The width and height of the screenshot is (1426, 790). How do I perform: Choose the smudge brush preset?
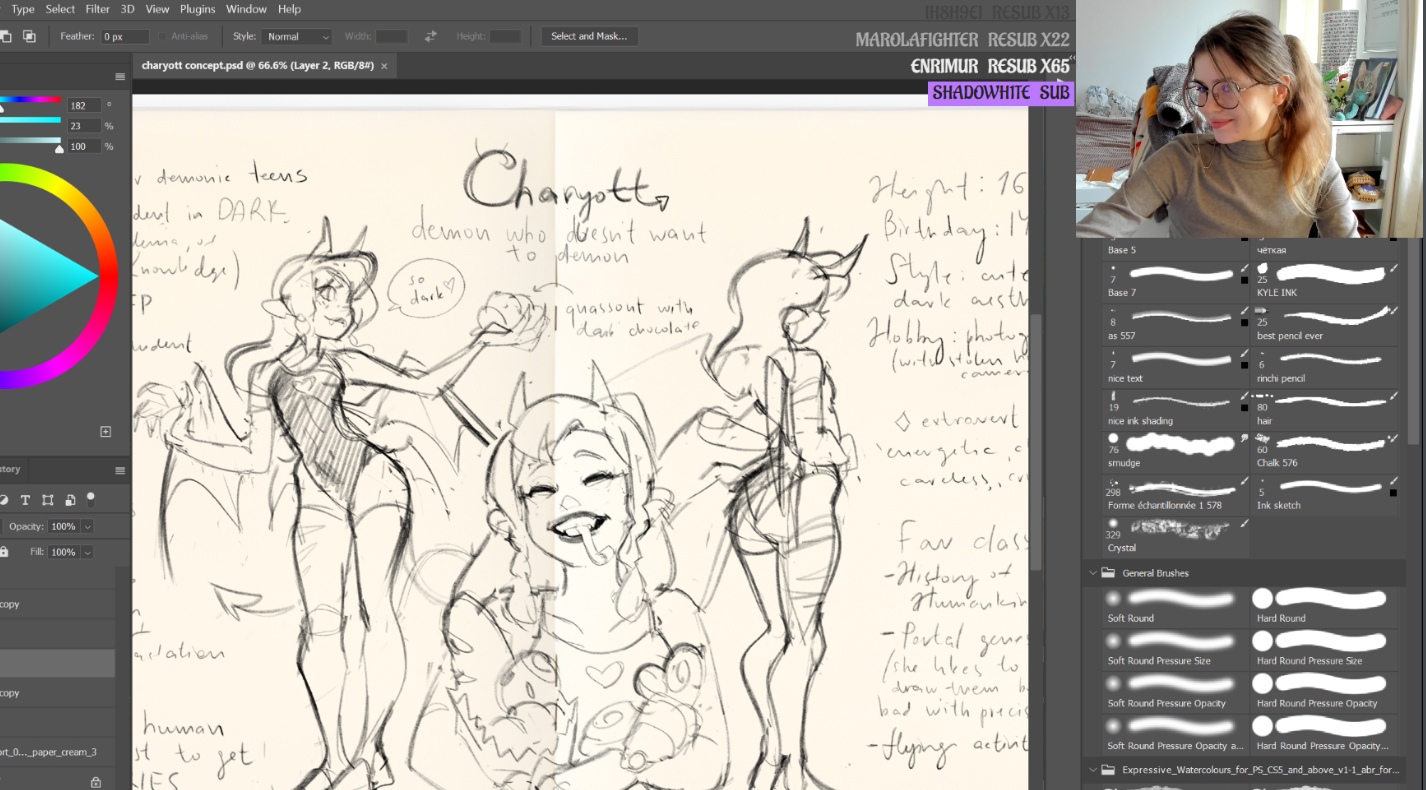[x=1177, y=452]
